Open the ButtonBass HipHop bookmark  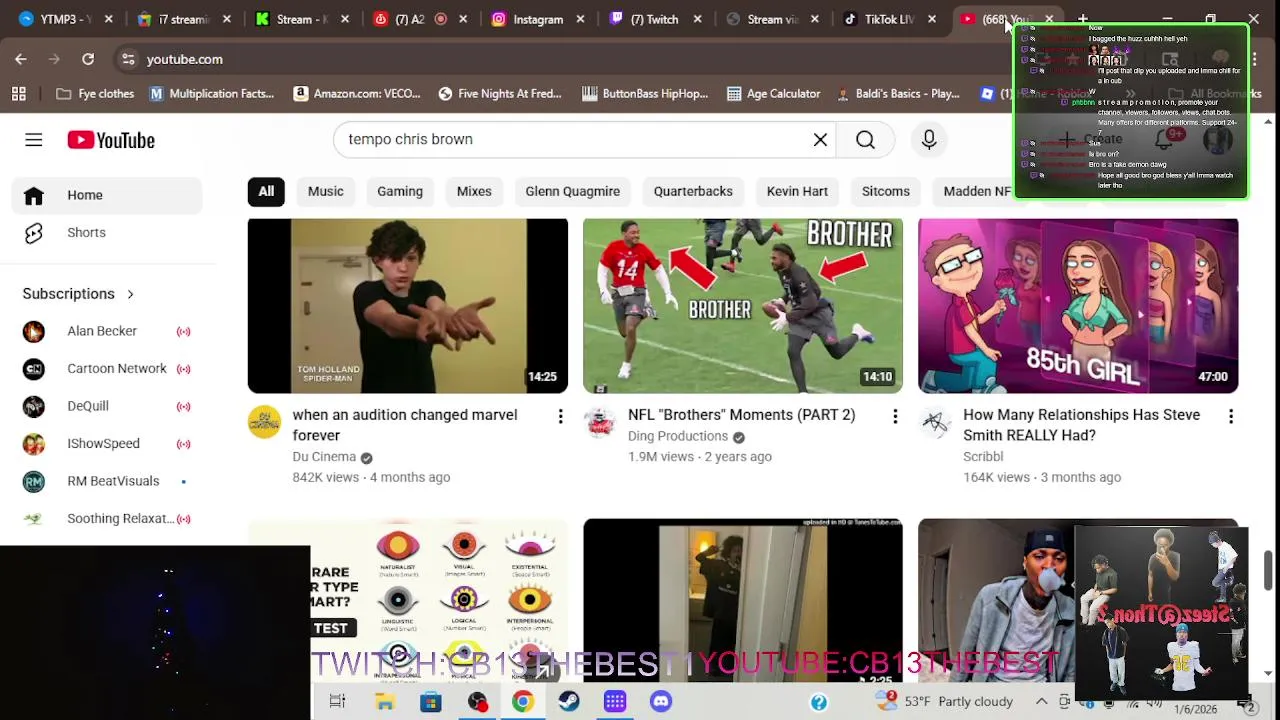pos(645,94)
